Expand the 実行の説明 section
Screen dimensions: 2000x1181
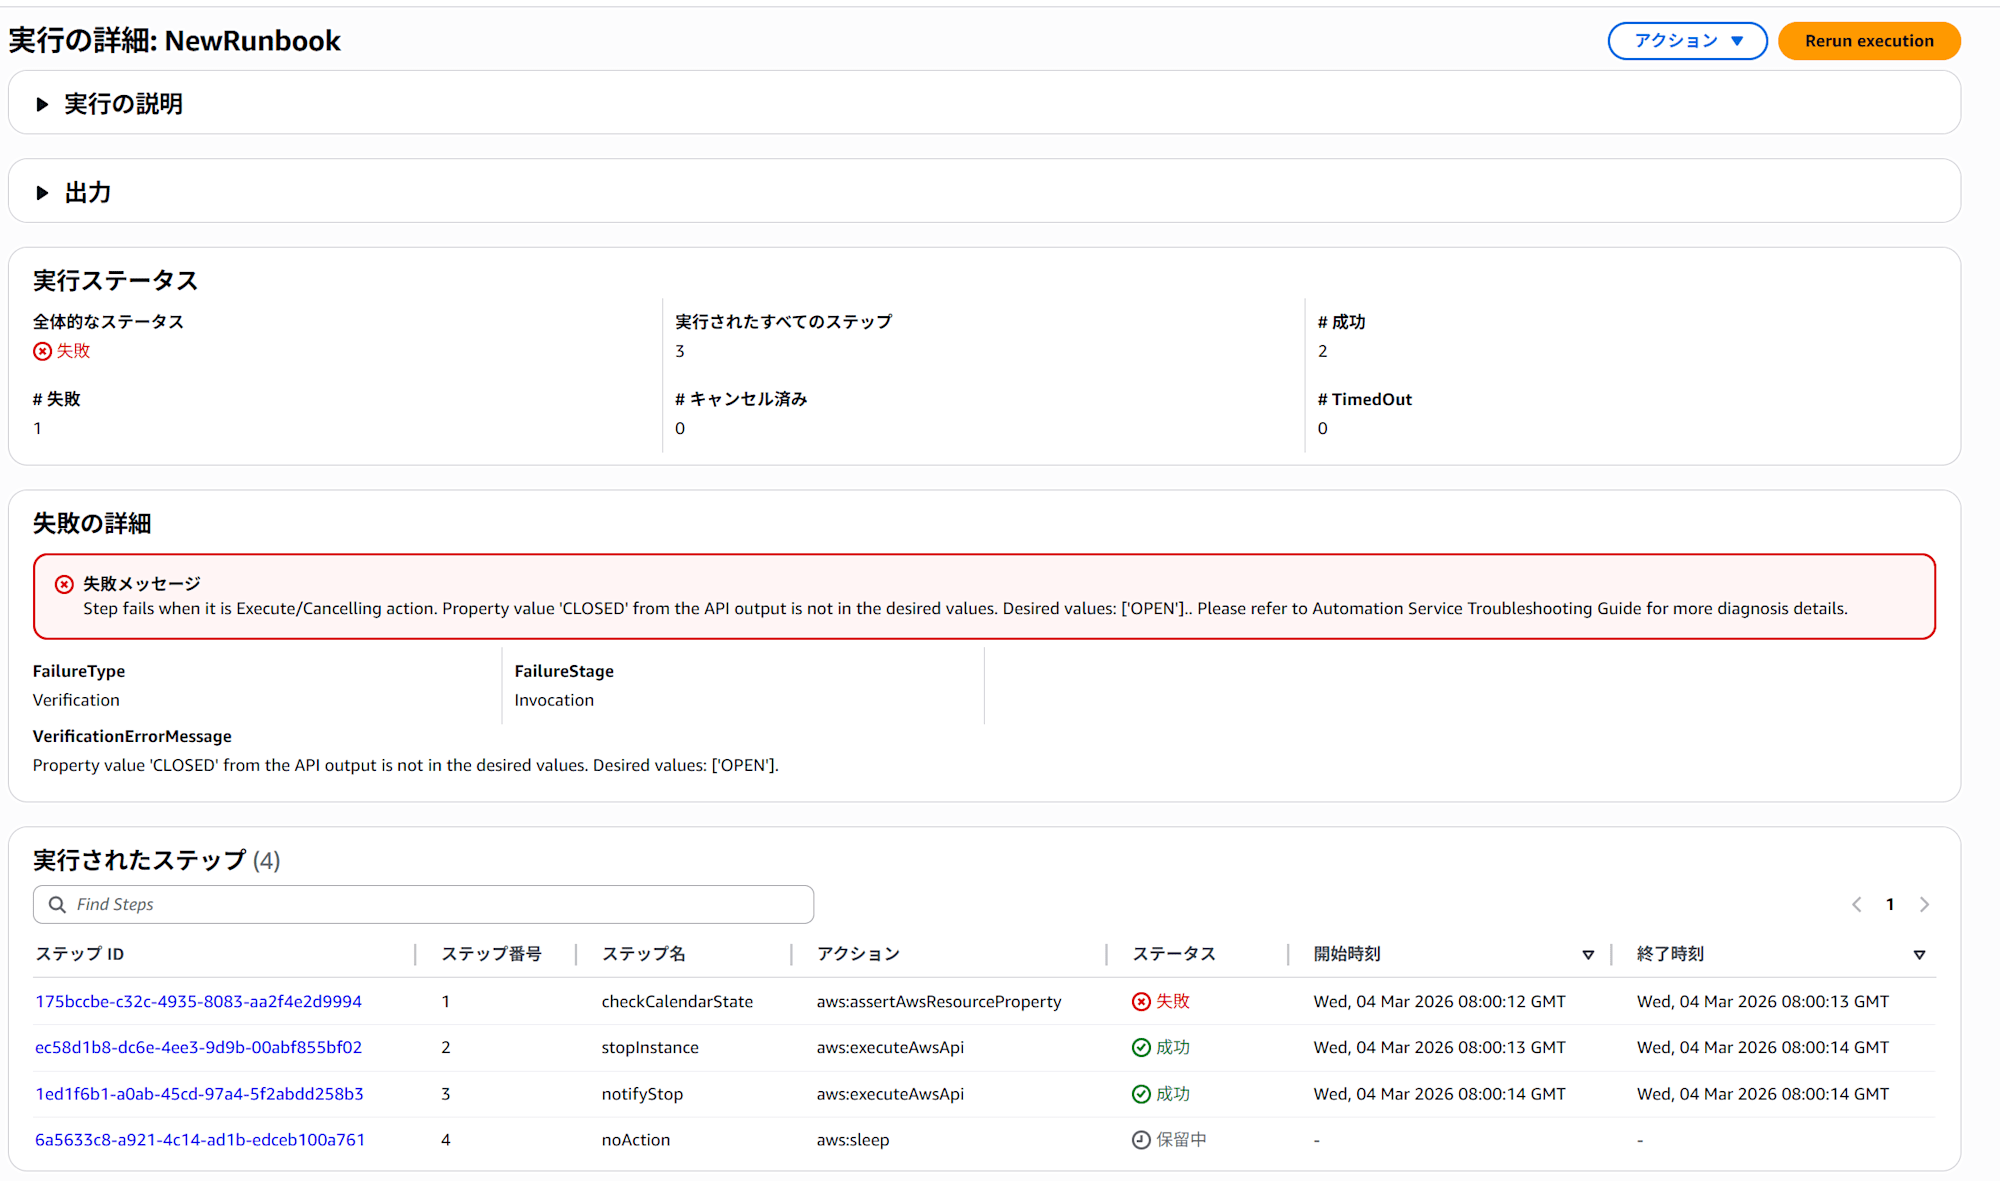click(x=42, y=104)
